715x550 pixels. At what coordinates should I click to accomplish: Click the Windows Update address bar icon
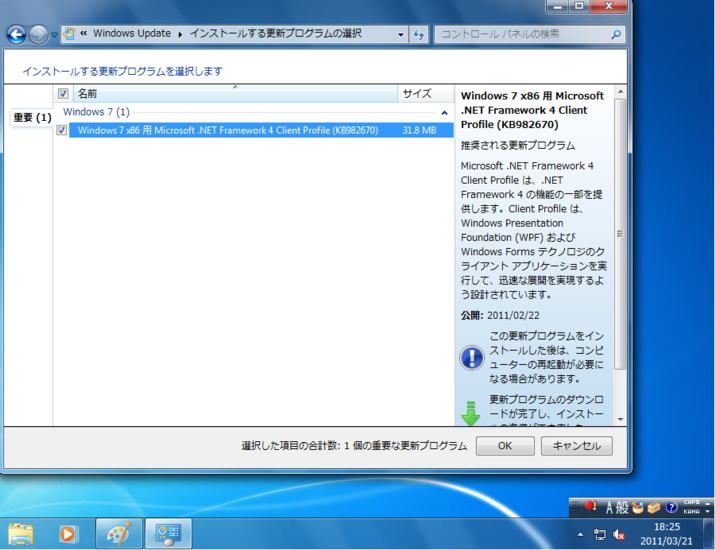[x=69, y=34]
